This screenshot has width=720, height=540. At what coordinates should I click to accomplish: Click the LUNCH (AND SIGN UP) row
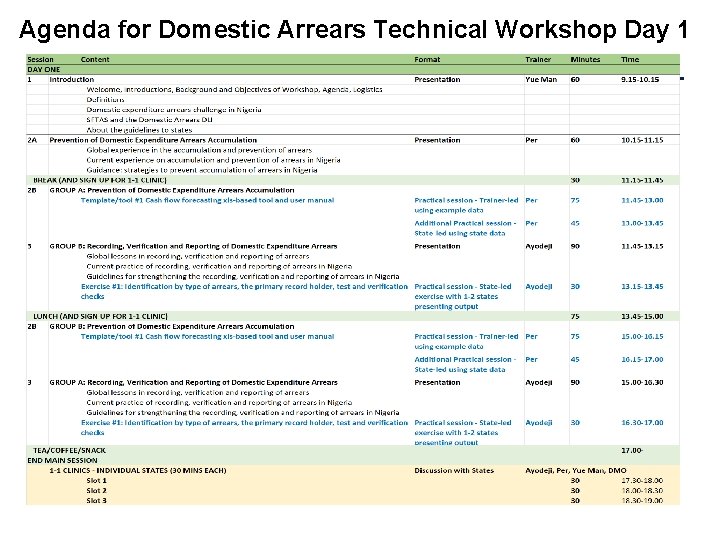(353, 316)
